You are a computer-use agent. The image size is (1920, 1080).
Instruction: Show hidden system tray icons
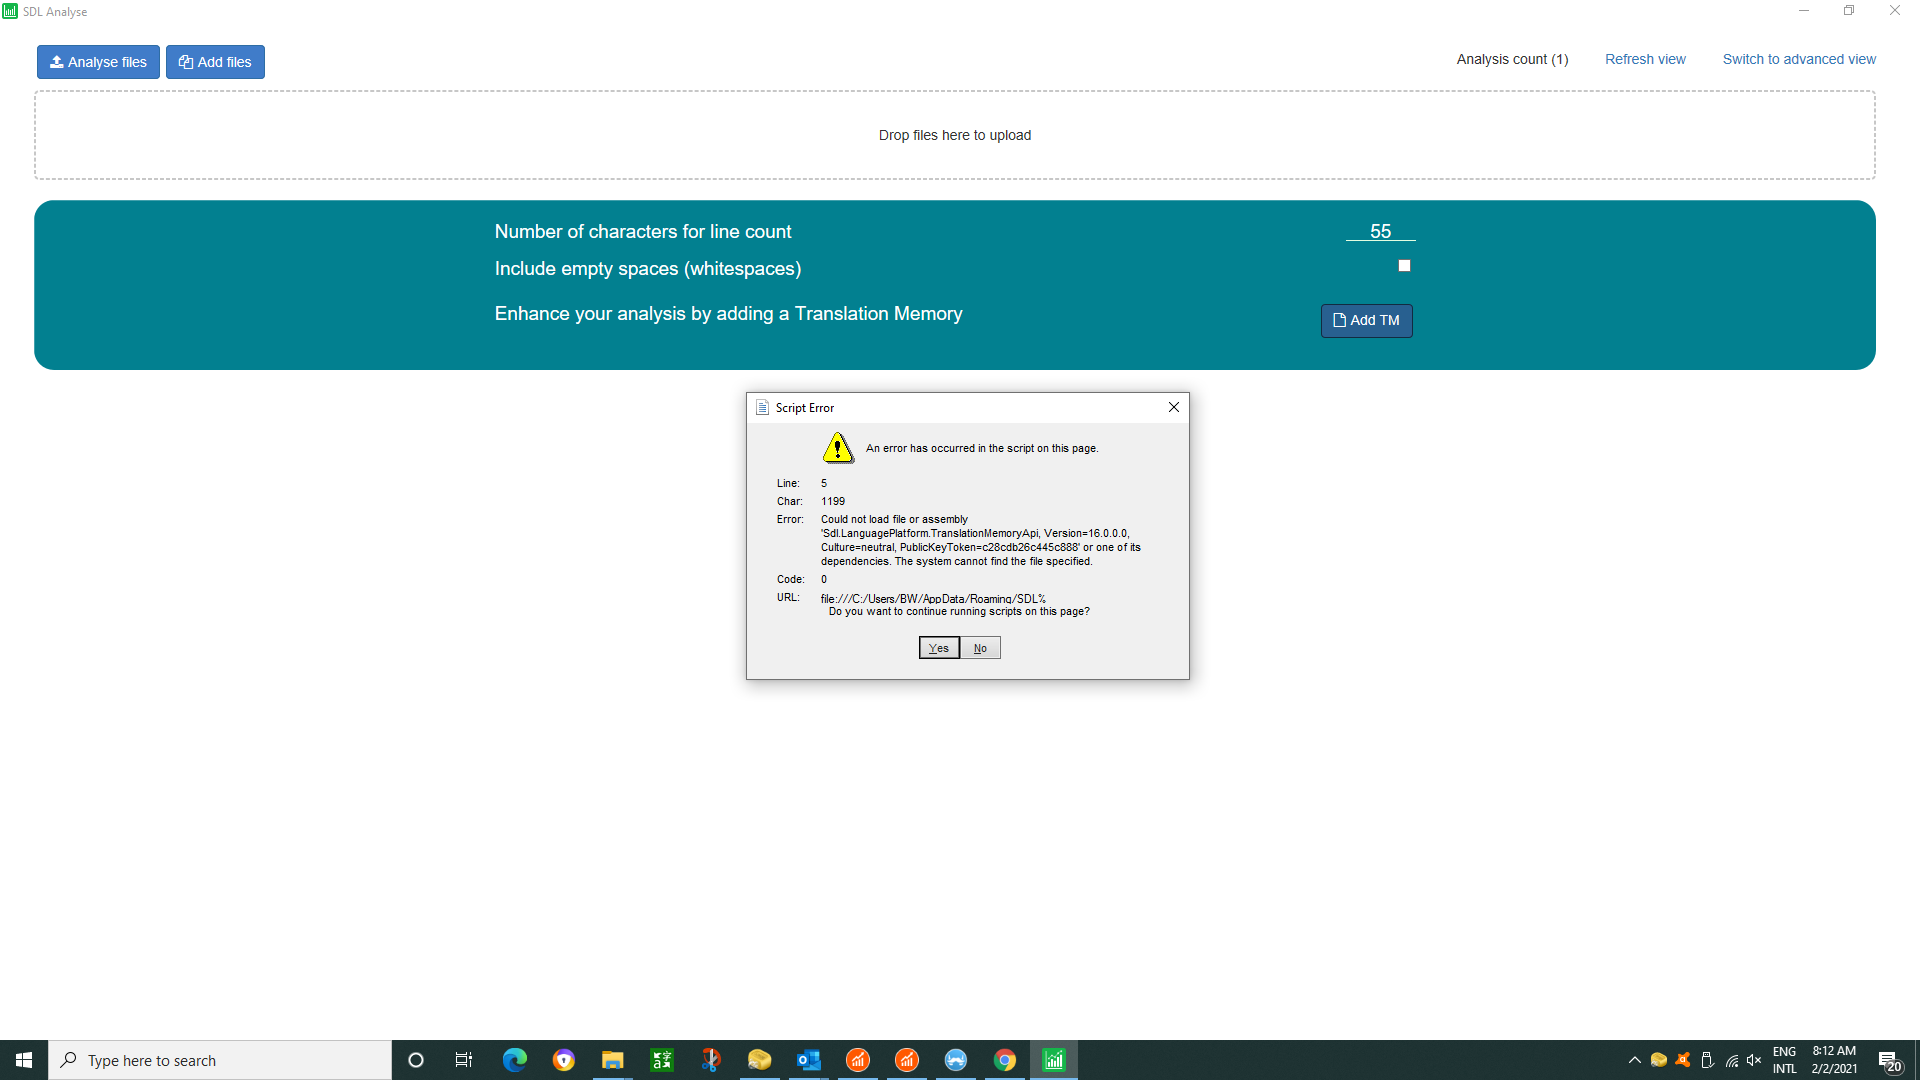(1634, 1060)
